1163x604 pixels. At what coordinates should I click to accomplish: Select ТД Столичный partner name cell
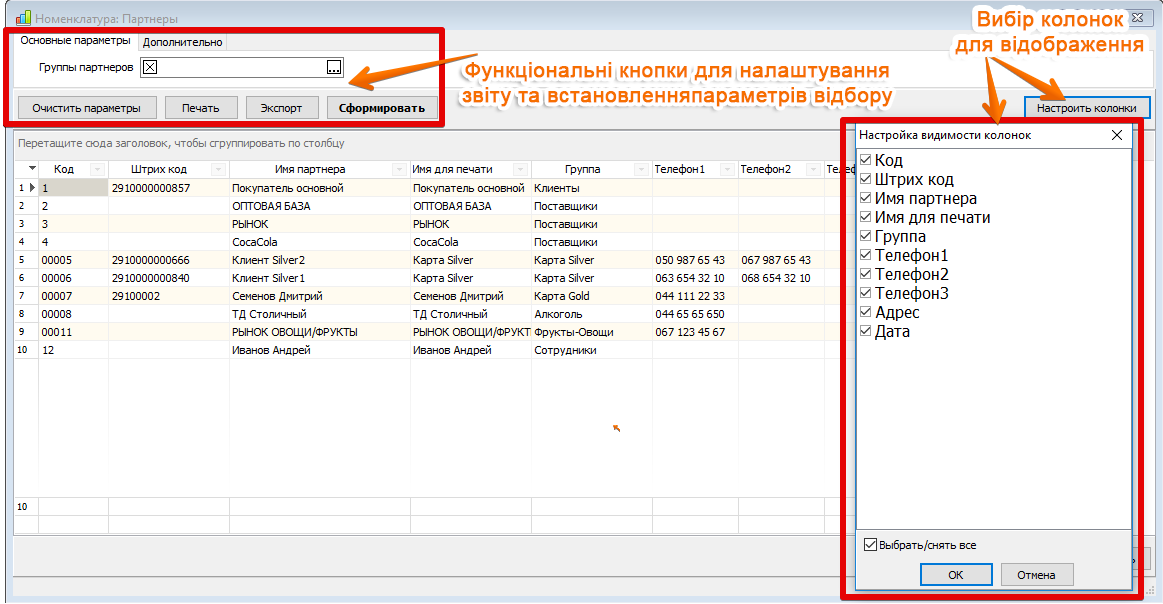click(x=320, y=314)
